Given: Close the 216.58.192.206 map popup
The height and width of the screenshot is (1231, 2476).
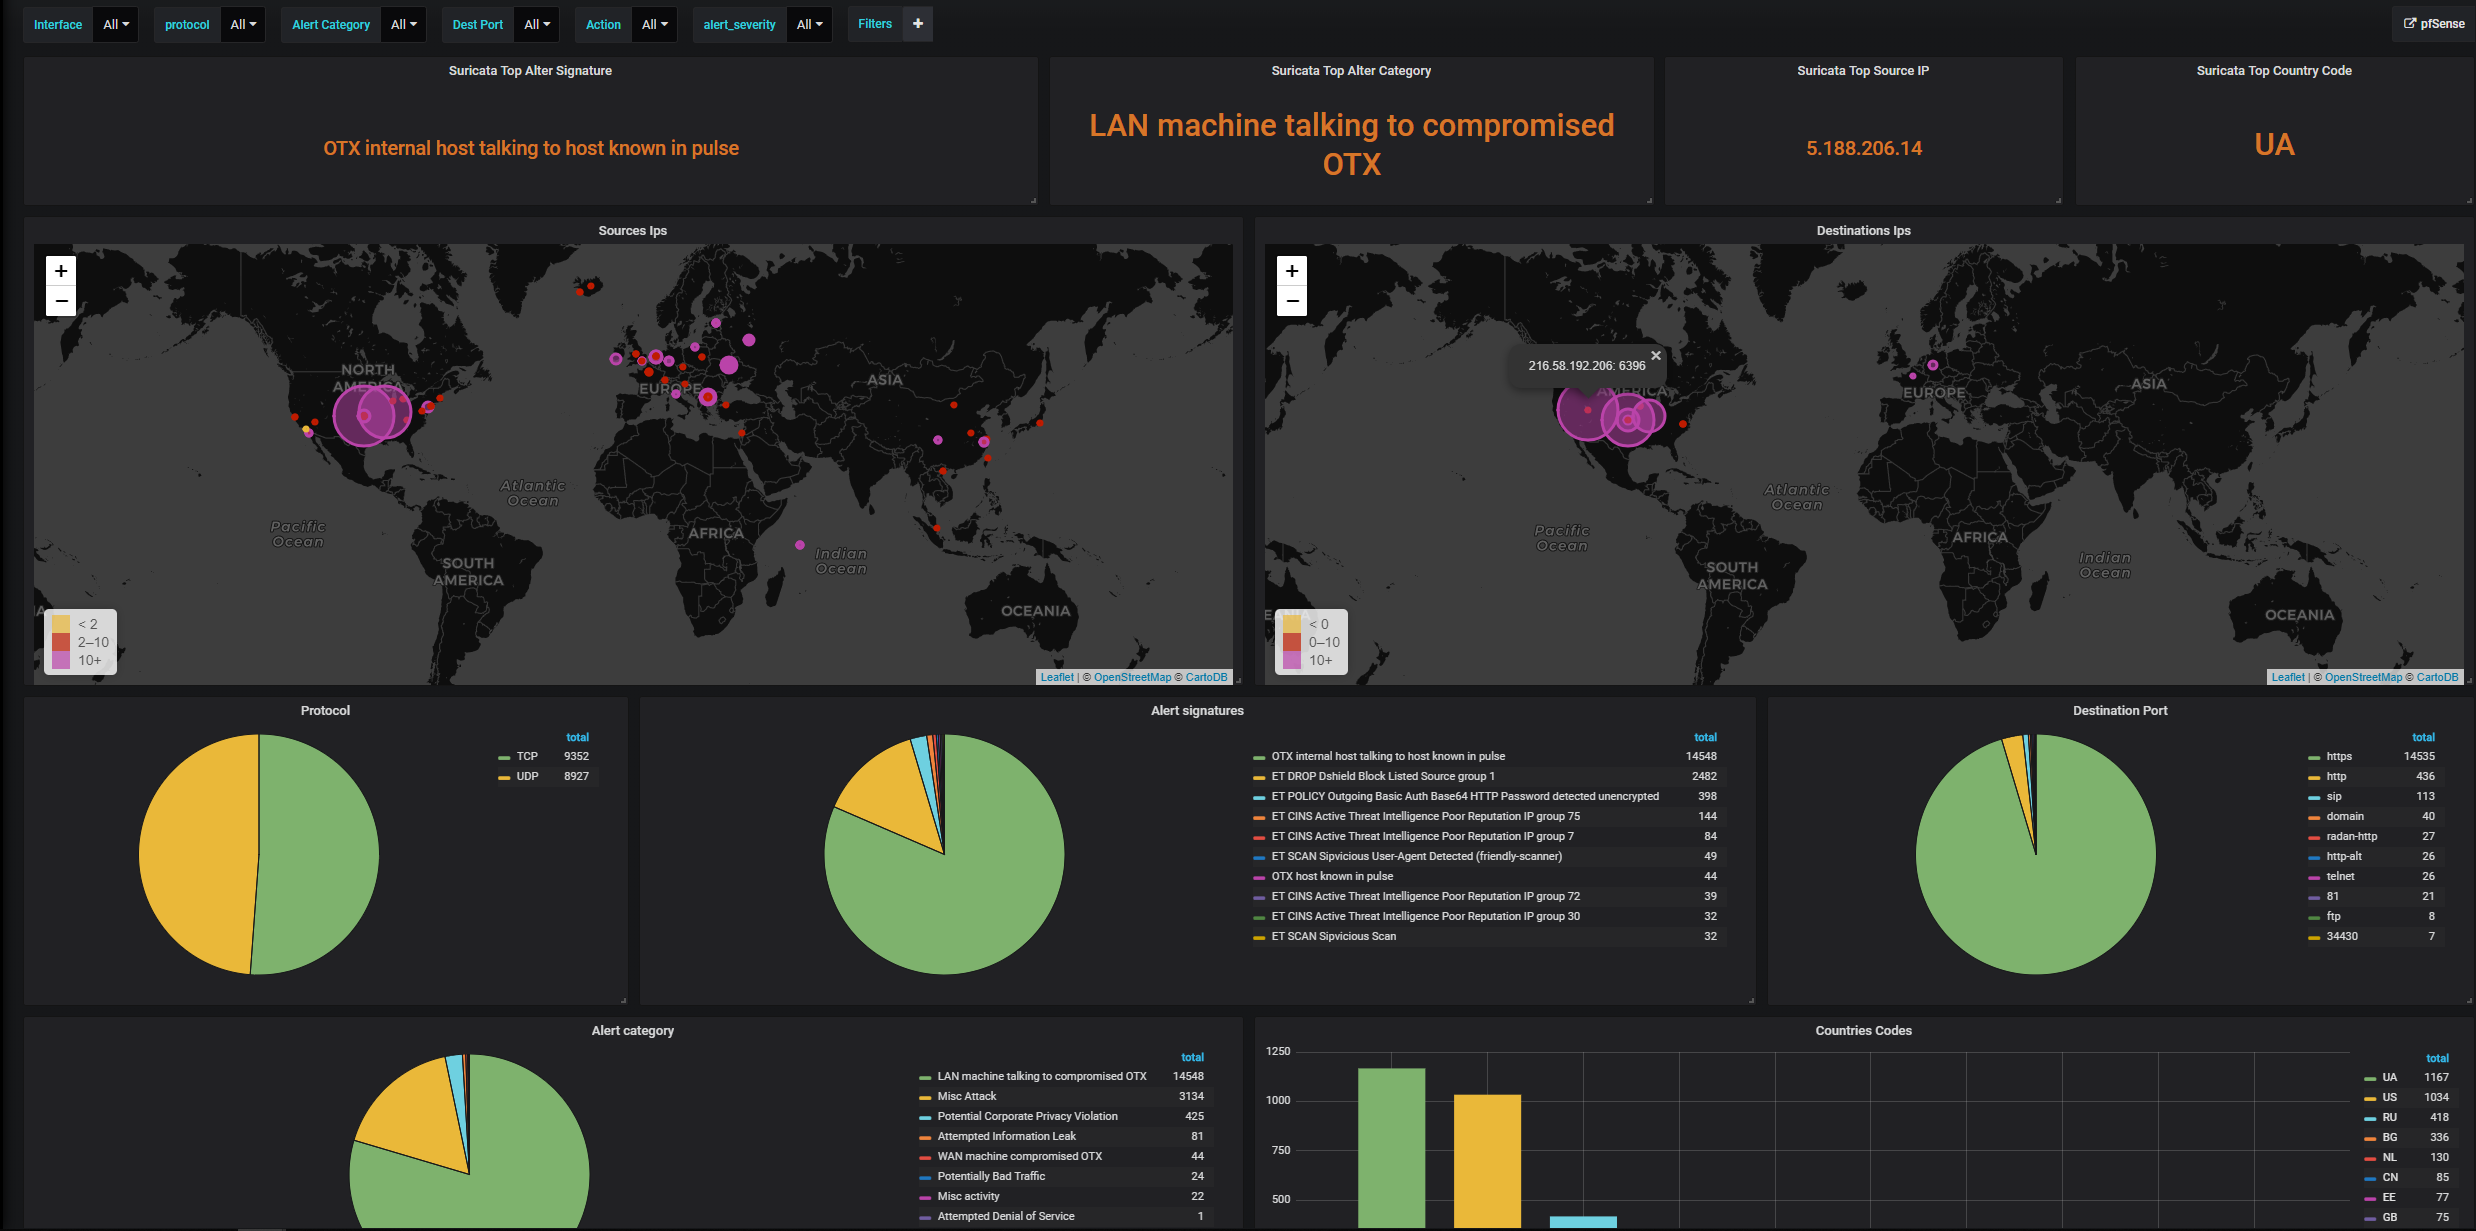Looking at the screenshot, I should point(1656,356).
